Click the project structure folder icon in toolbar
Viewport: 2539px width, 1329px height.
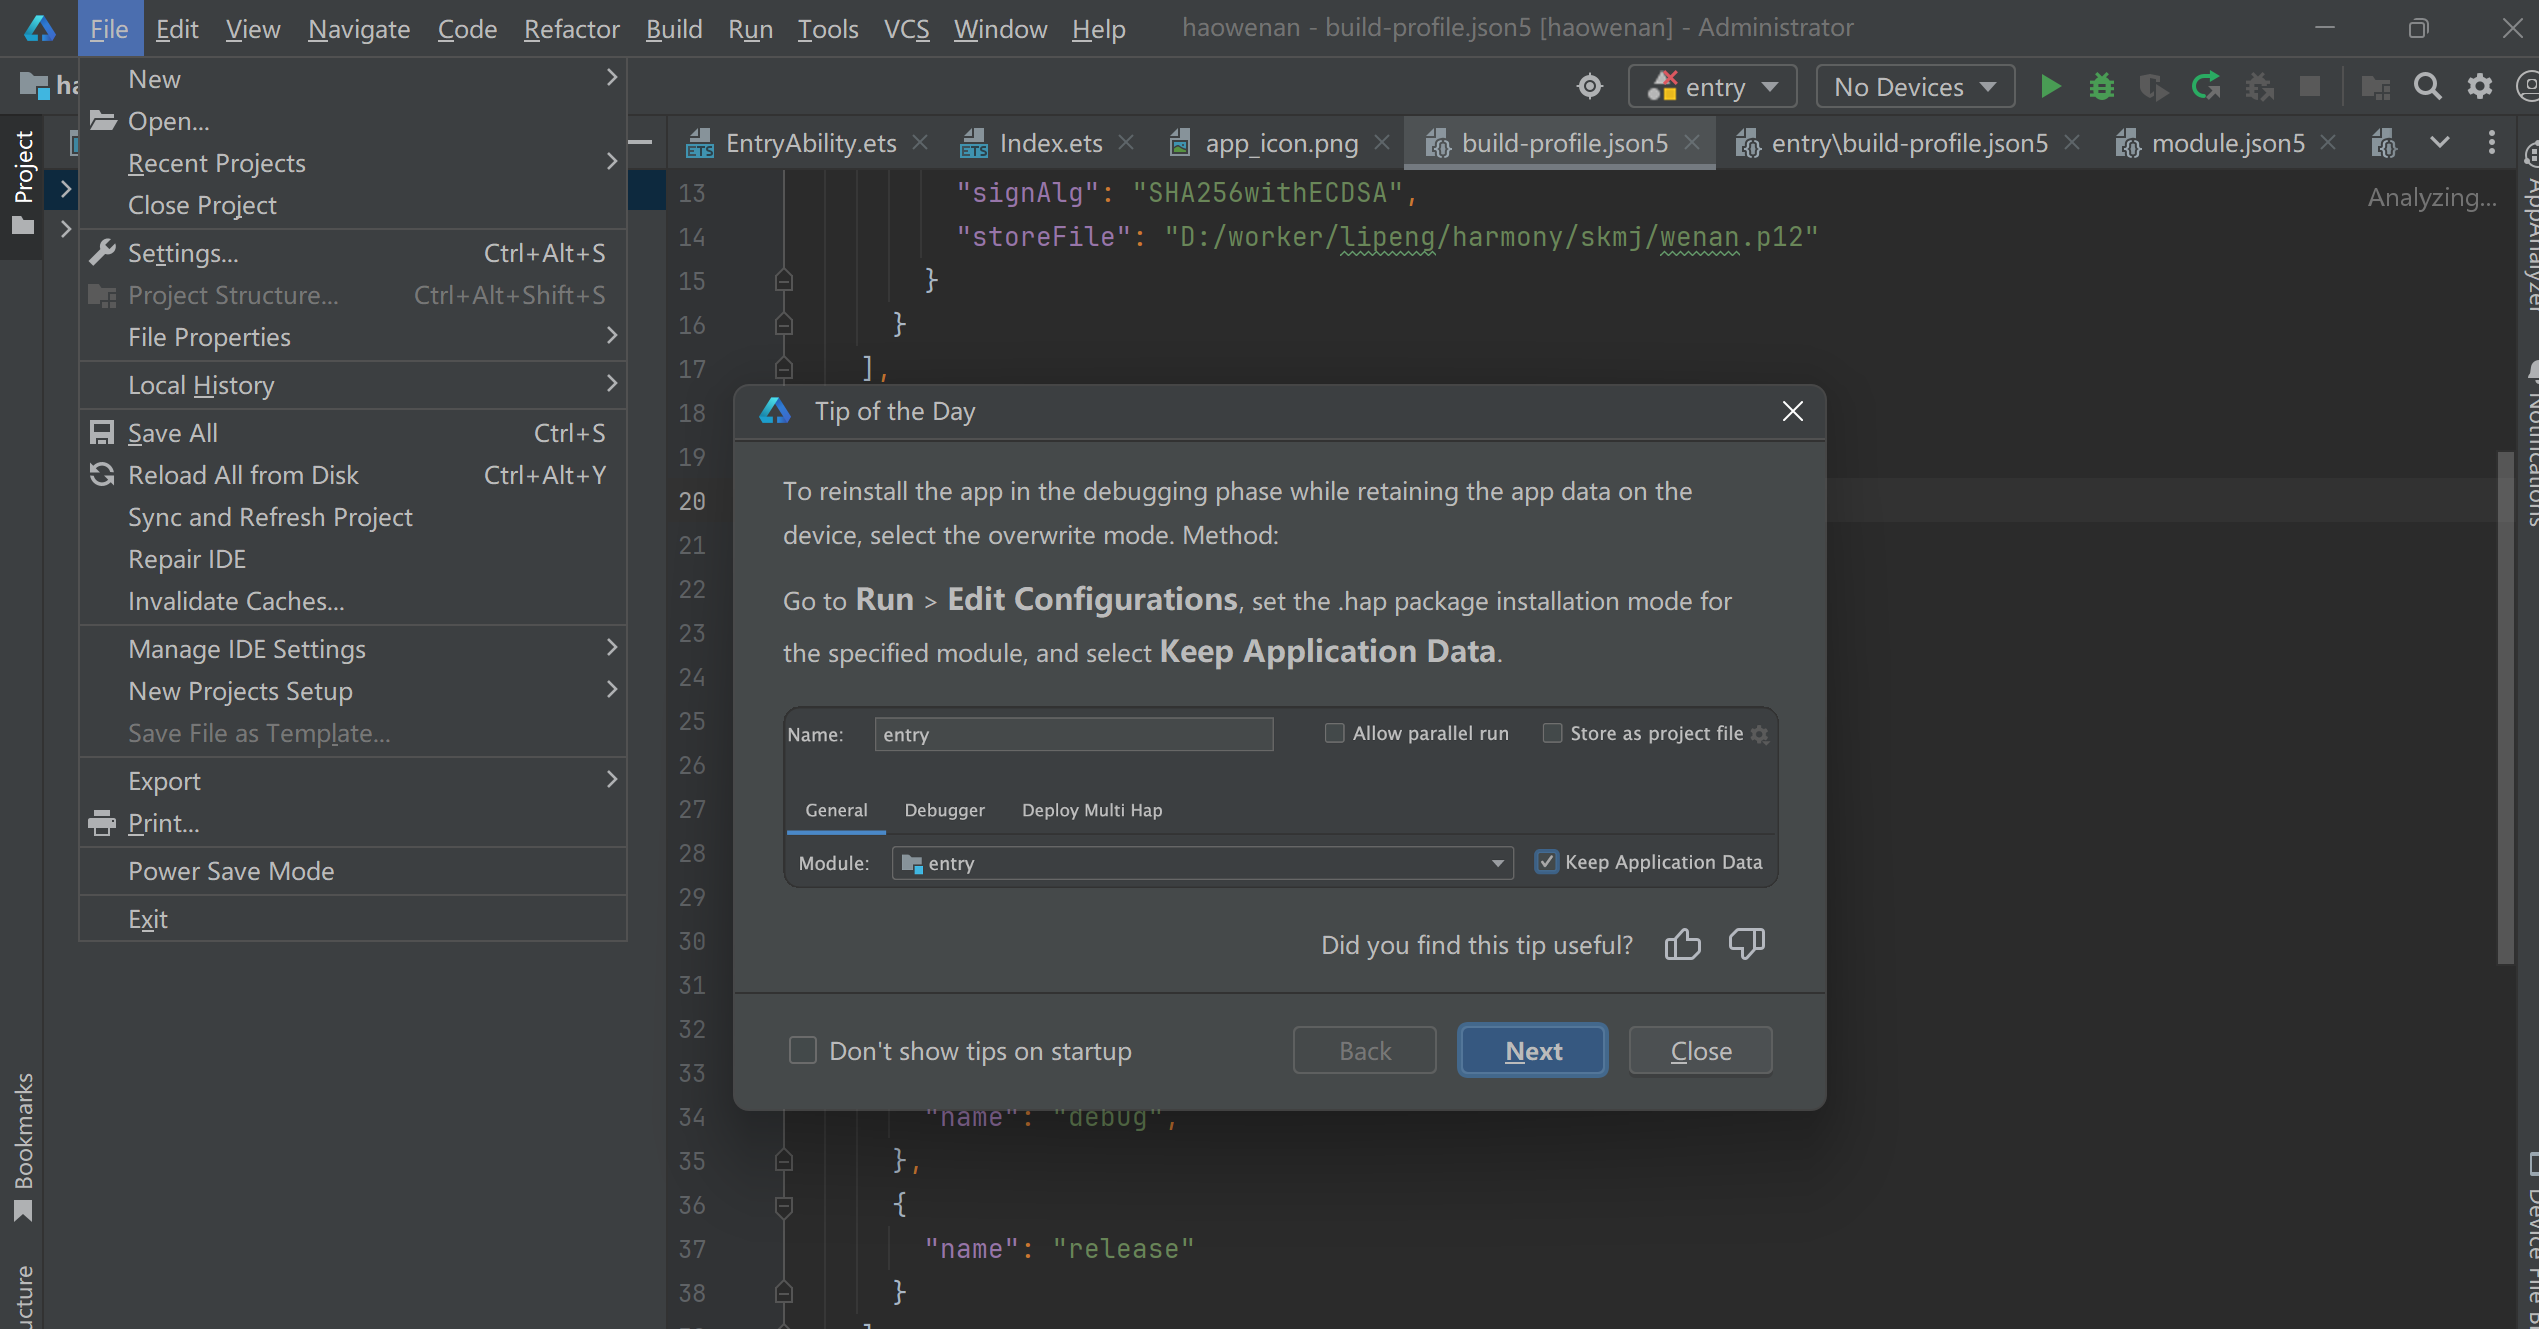pos(2375,87)
